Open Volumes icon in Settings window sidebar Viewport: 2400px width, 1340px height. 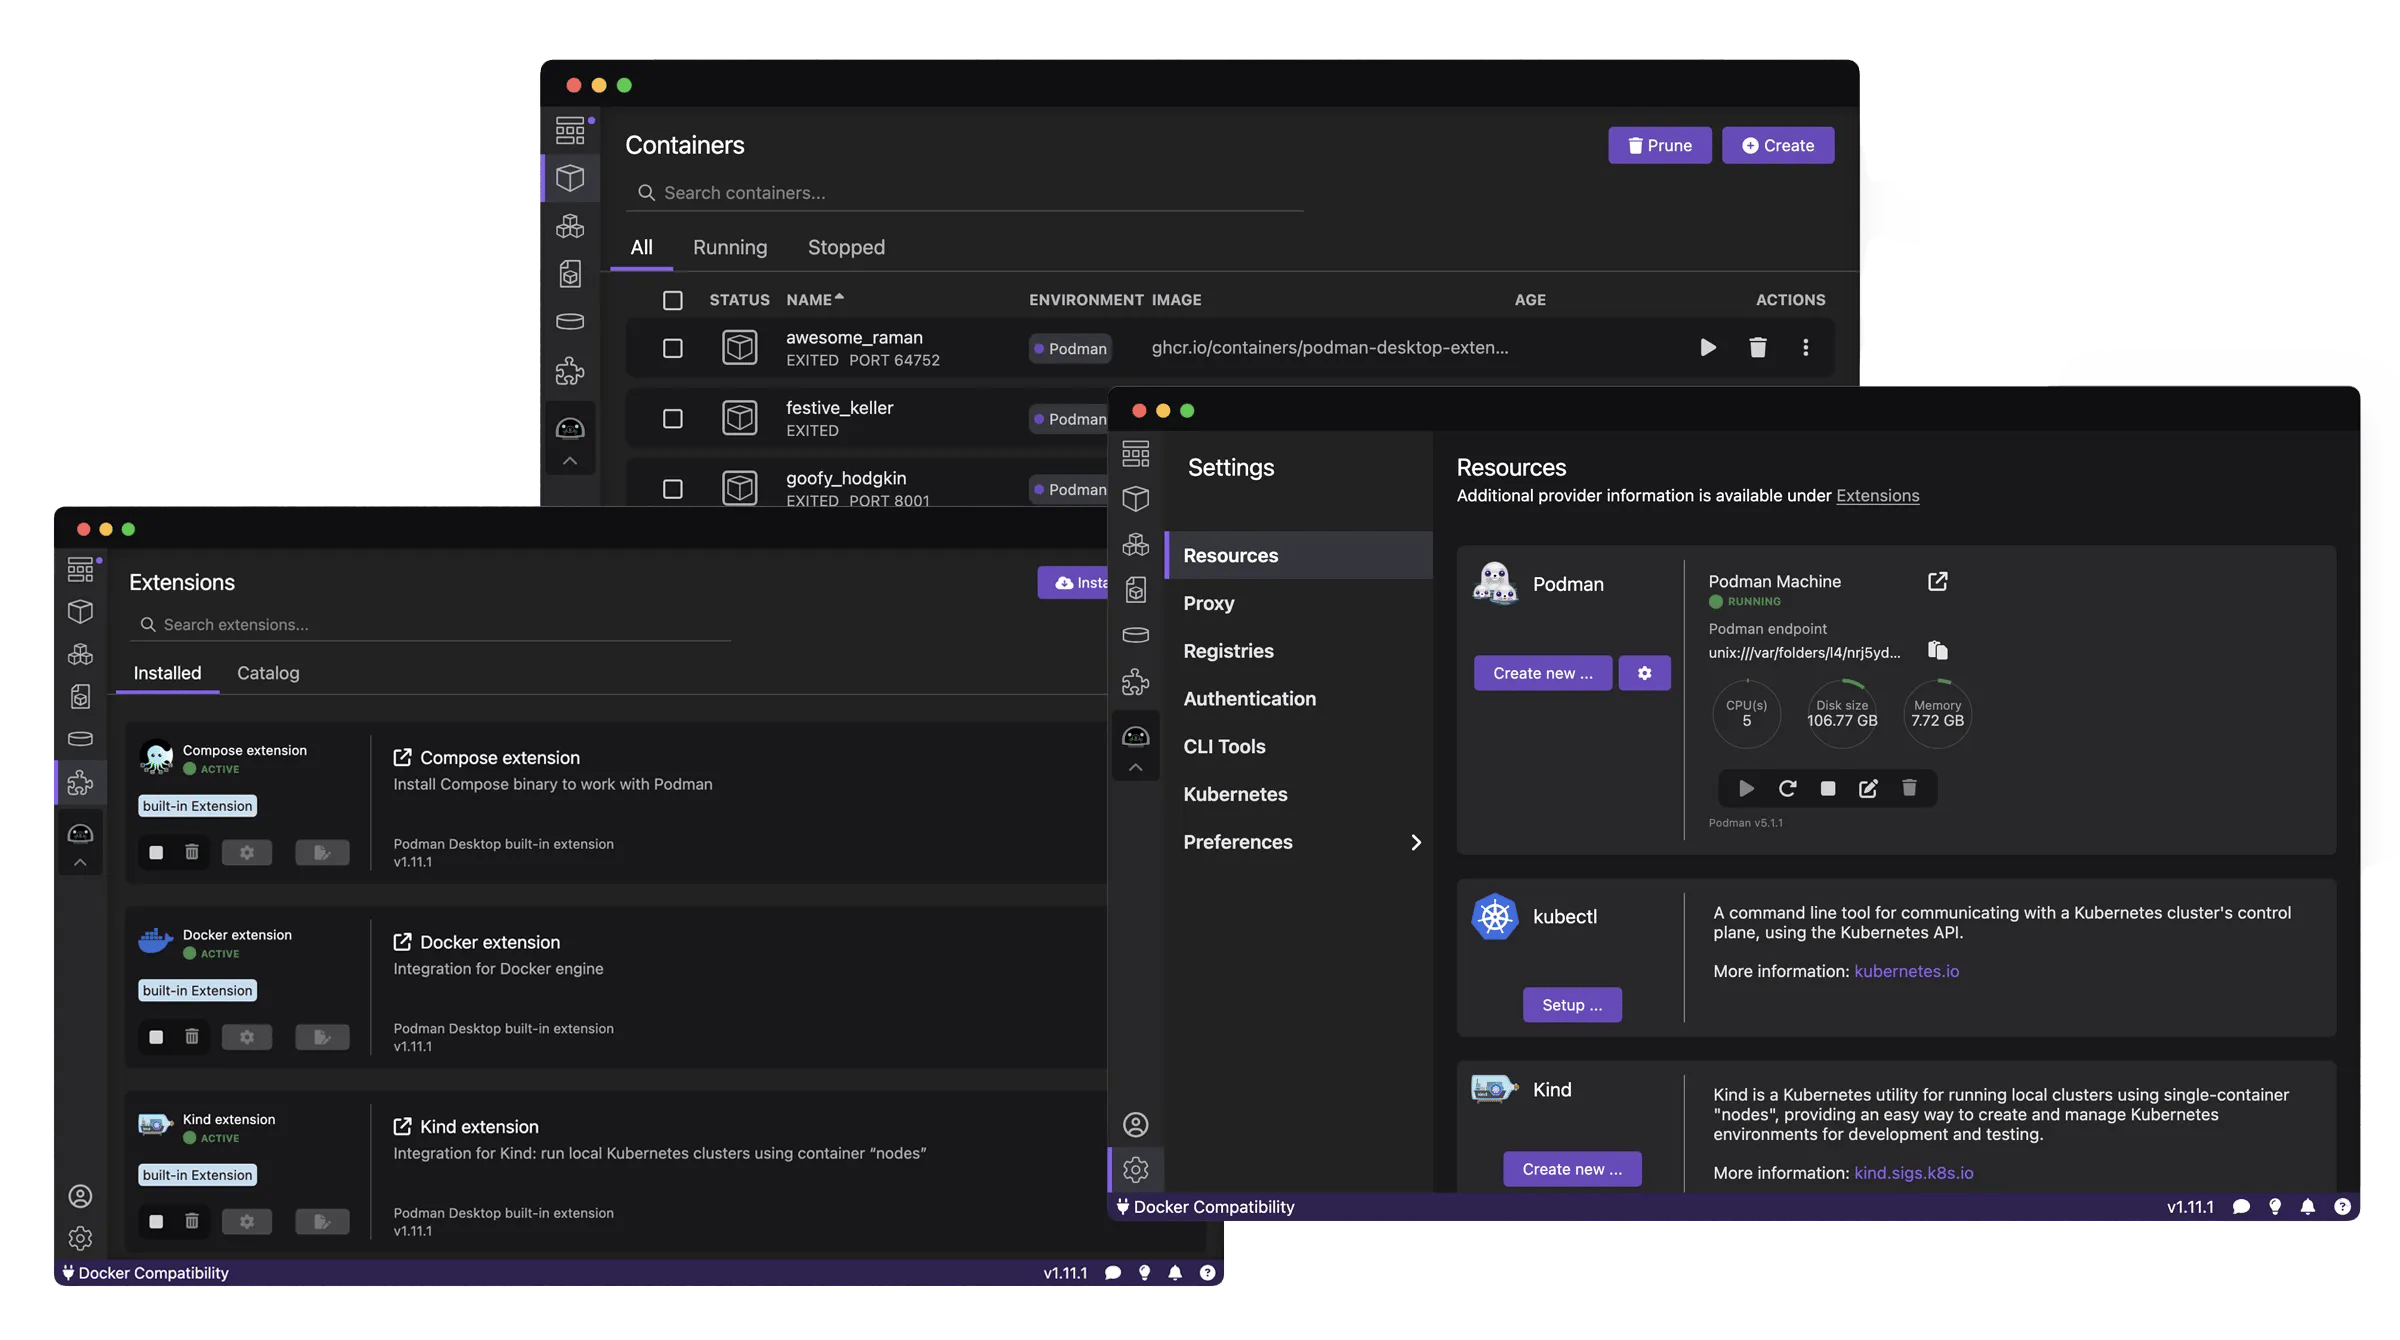click(x=1135, y=635)
